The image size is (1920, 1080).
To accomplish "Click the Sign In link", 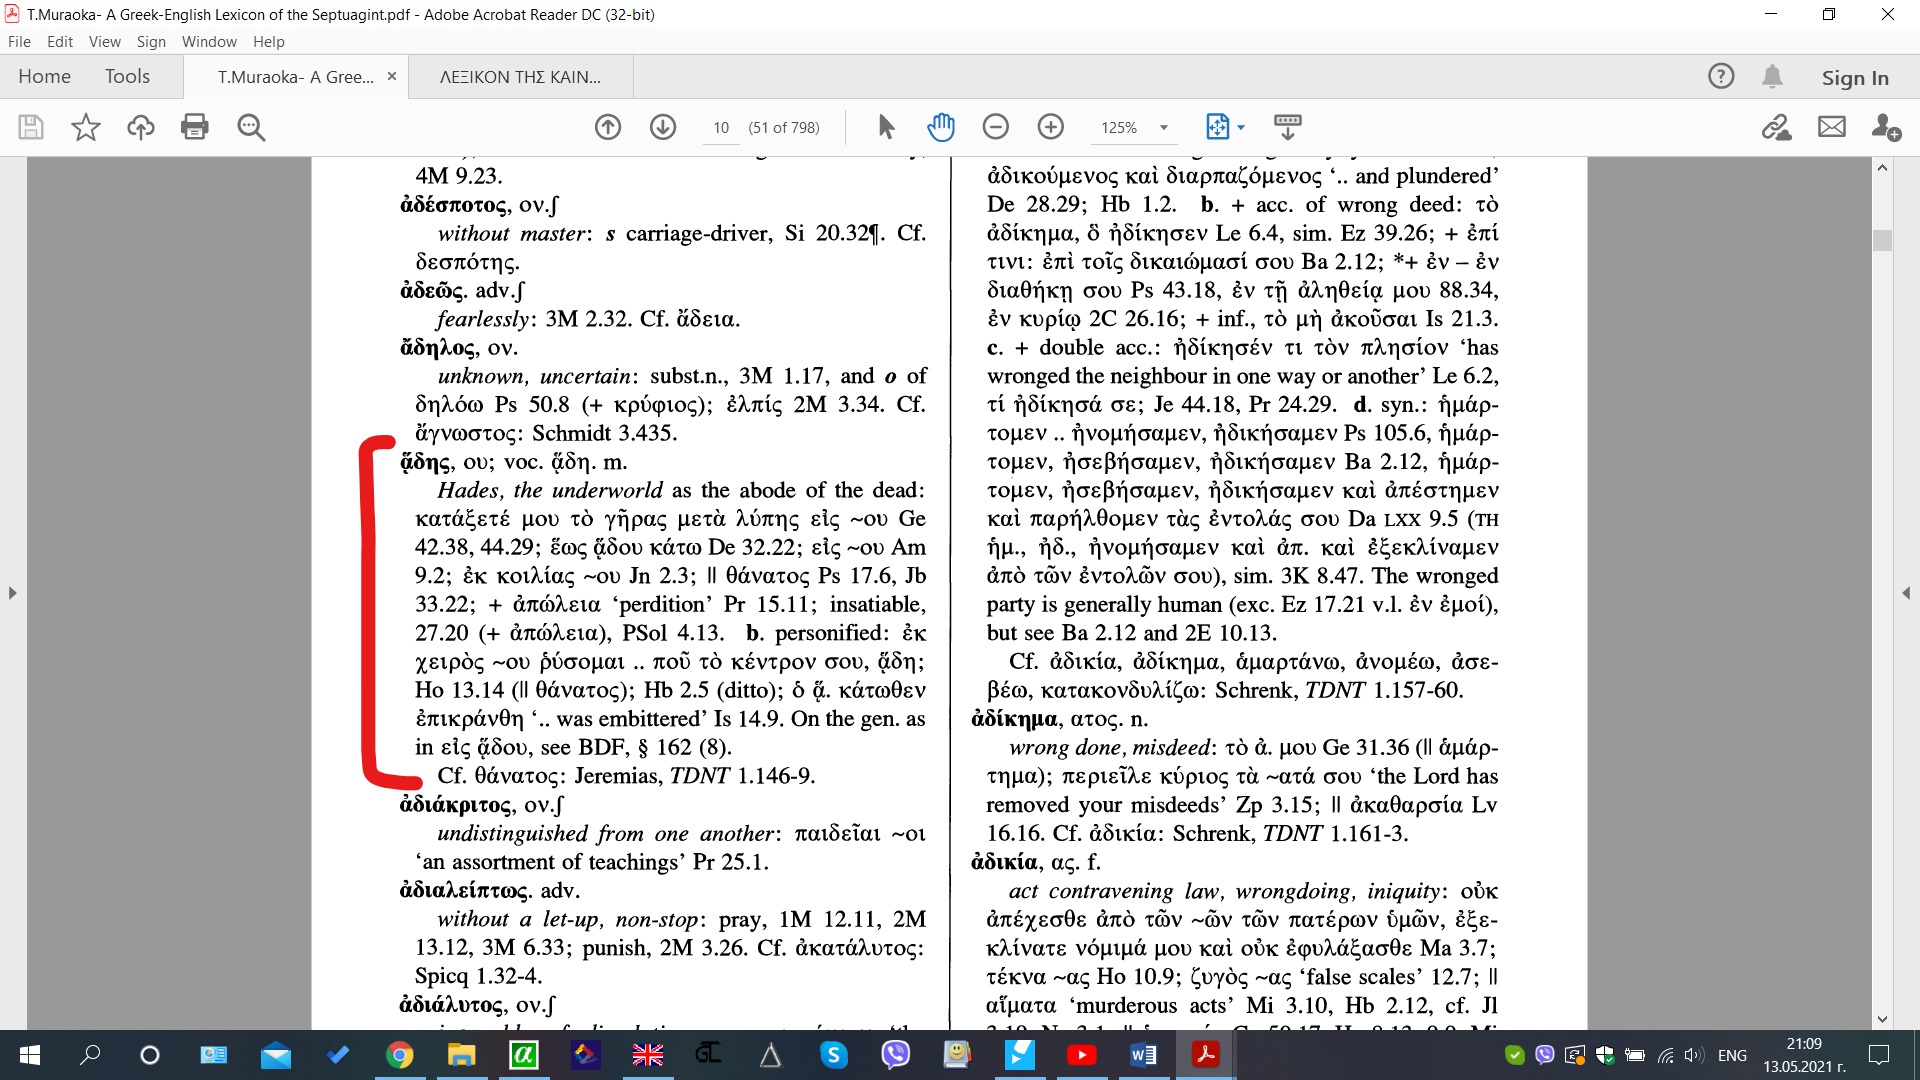I will [x=1854, y=77].
